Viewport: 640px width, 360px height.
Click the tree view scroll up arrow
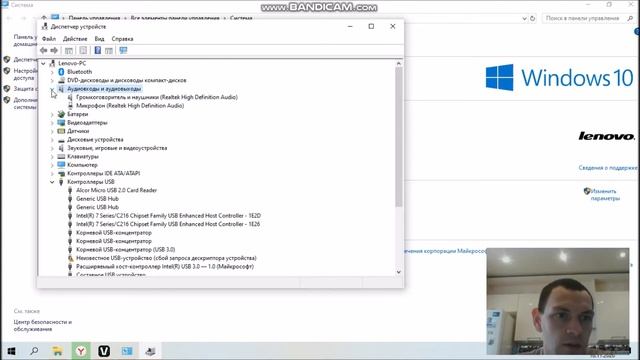399,64
